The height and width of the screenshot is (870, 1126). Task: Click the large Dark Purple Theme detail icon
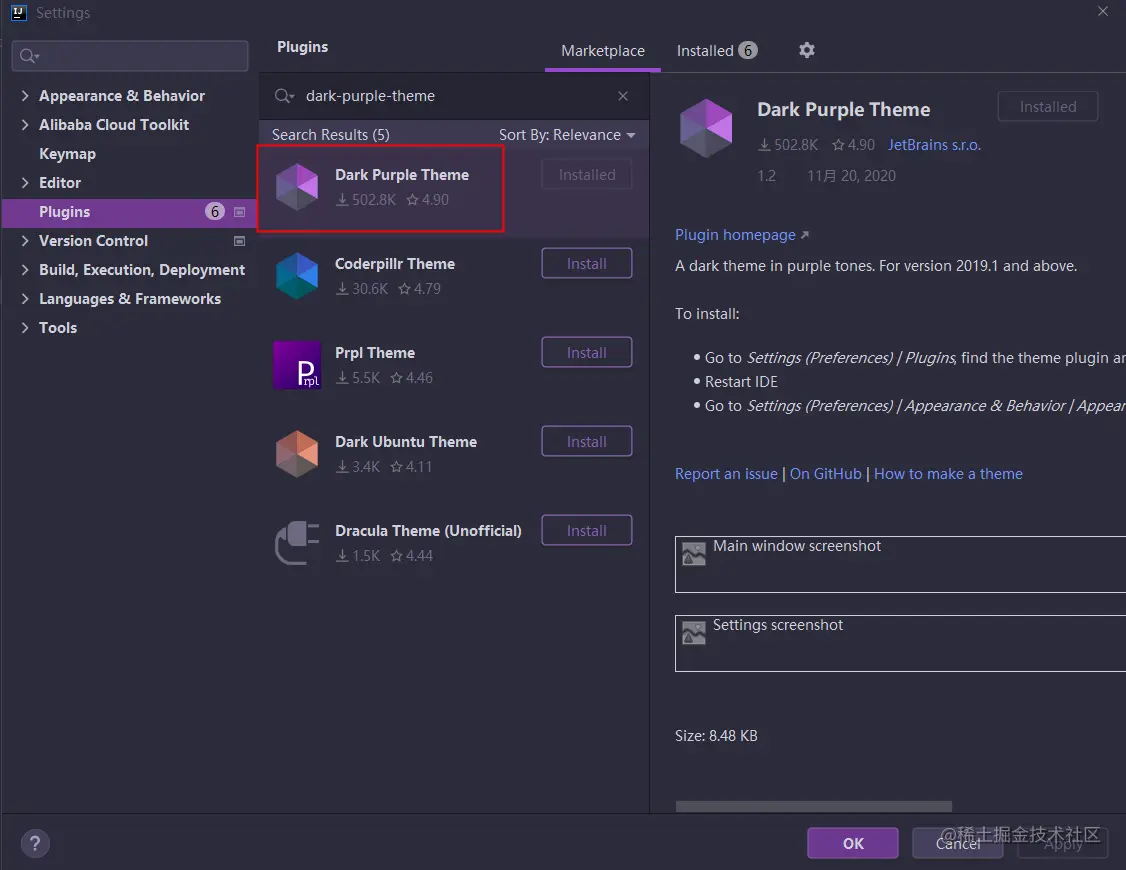(706, 128)
